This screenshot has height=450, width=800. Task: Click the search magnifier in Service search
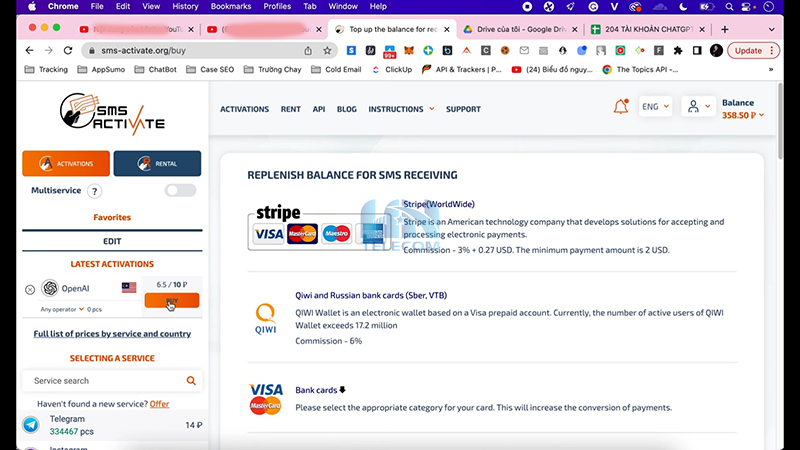point(191,381)
